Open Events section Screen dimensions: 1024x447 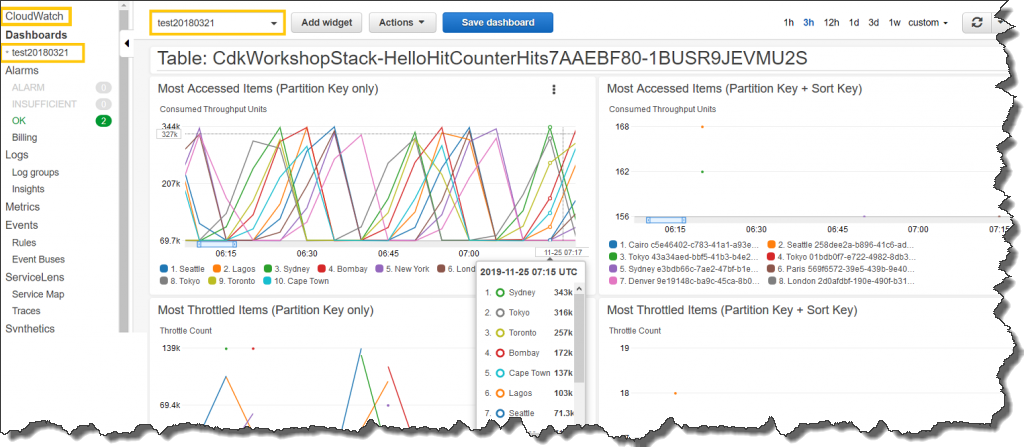pos(22,225)
